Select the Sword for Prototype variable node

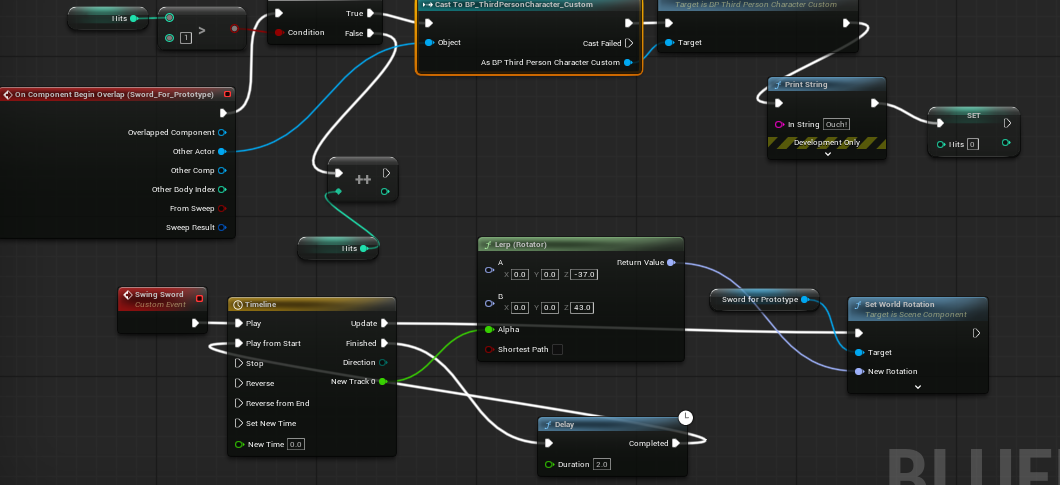coord(764,300)
